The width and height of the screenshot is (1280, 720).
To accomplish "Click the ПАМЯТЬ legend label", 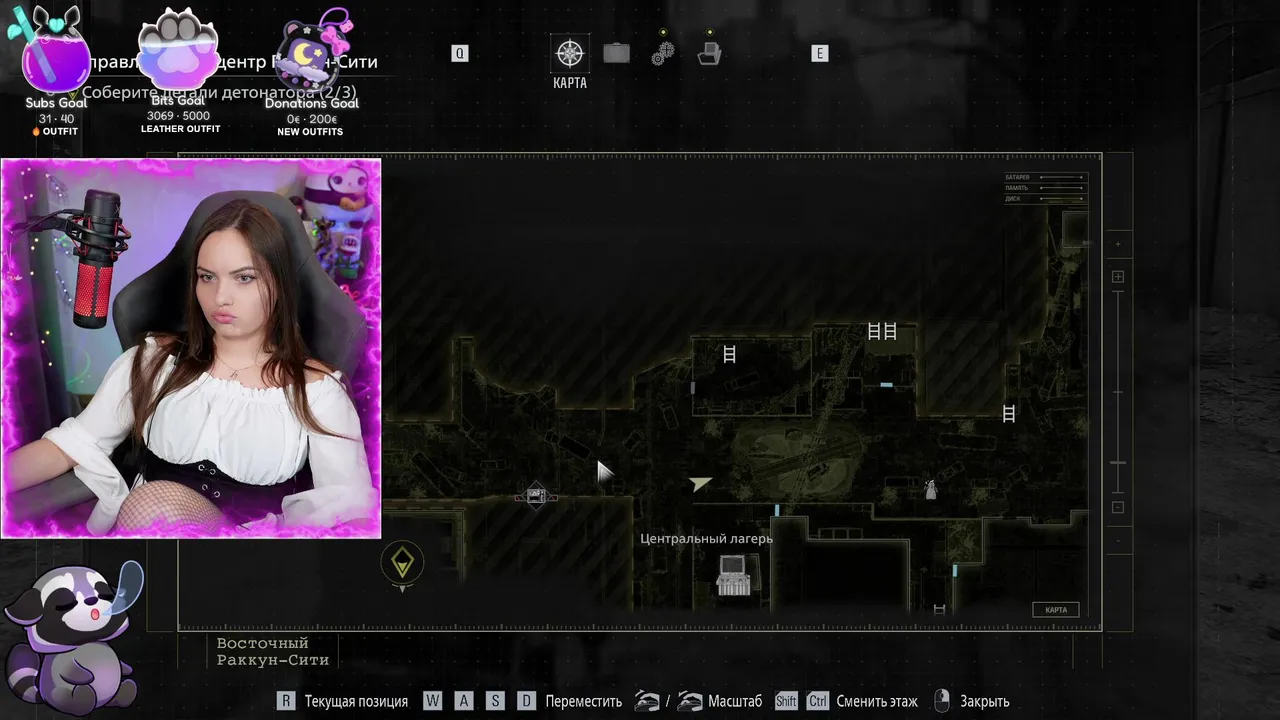I will click(x=1017, y=188).
